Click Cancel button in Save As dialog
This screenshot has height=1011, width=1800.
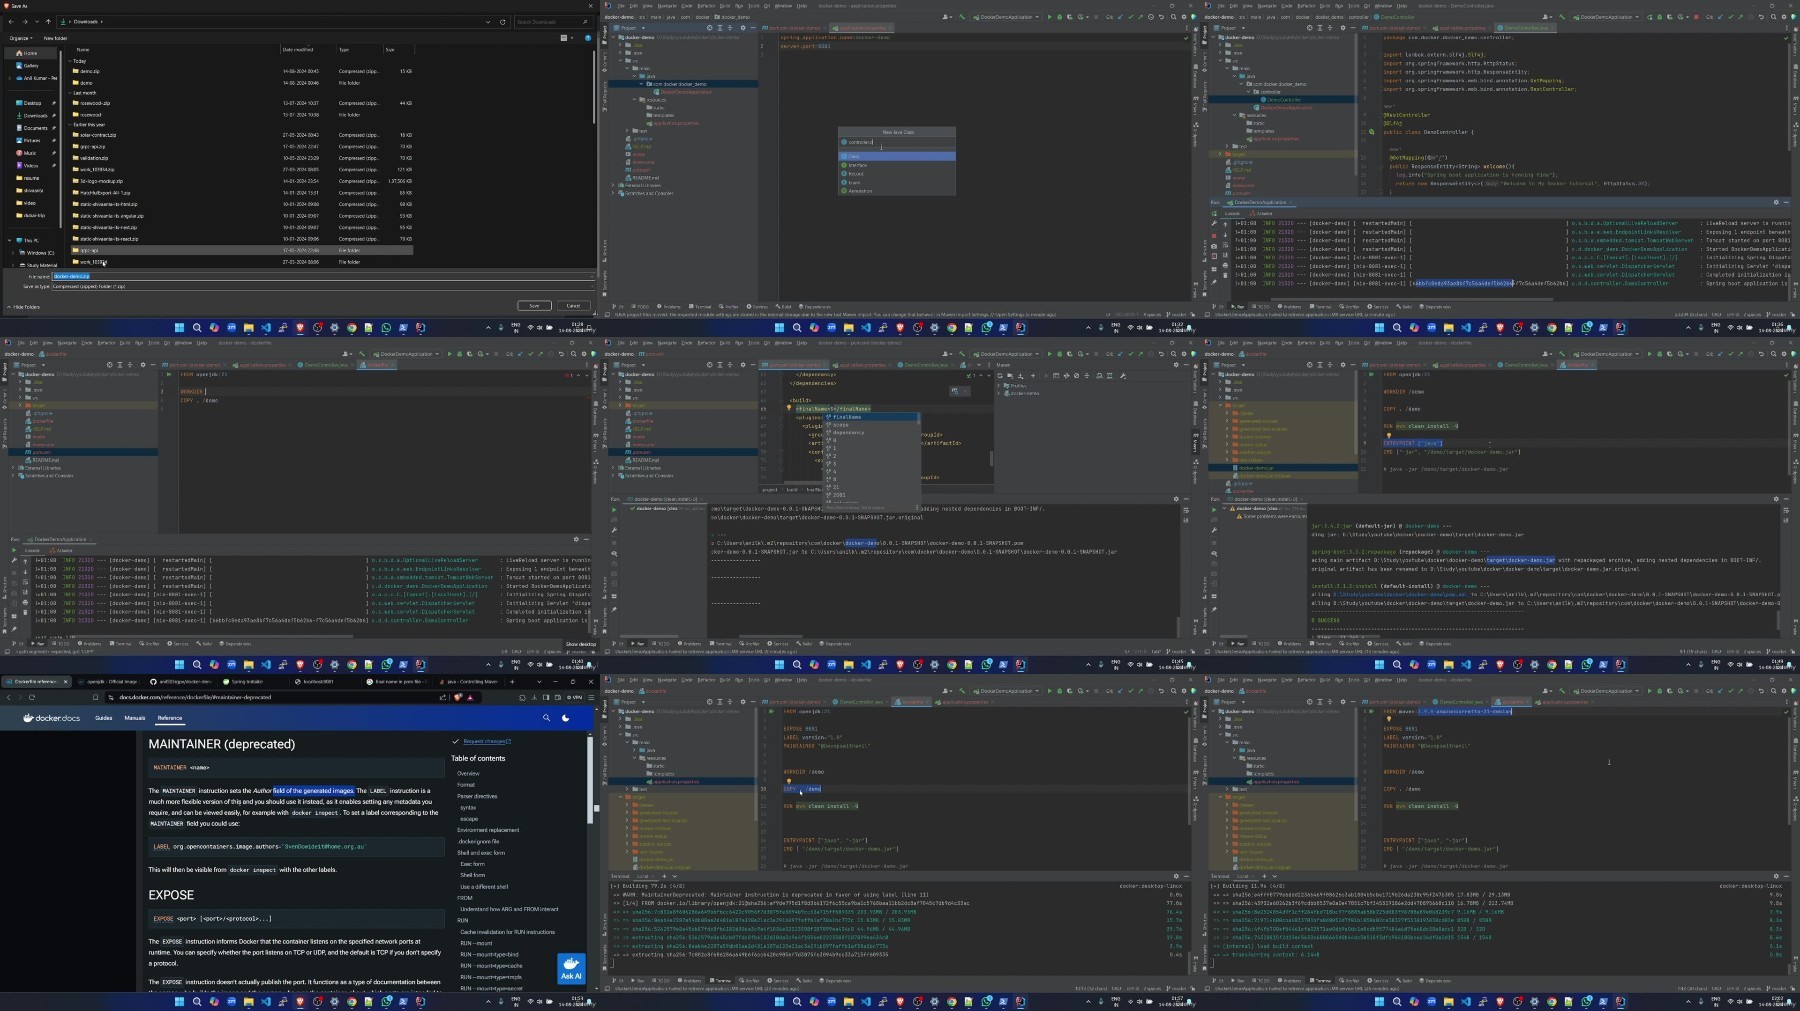pyautogui.click(x=573, y=306)
